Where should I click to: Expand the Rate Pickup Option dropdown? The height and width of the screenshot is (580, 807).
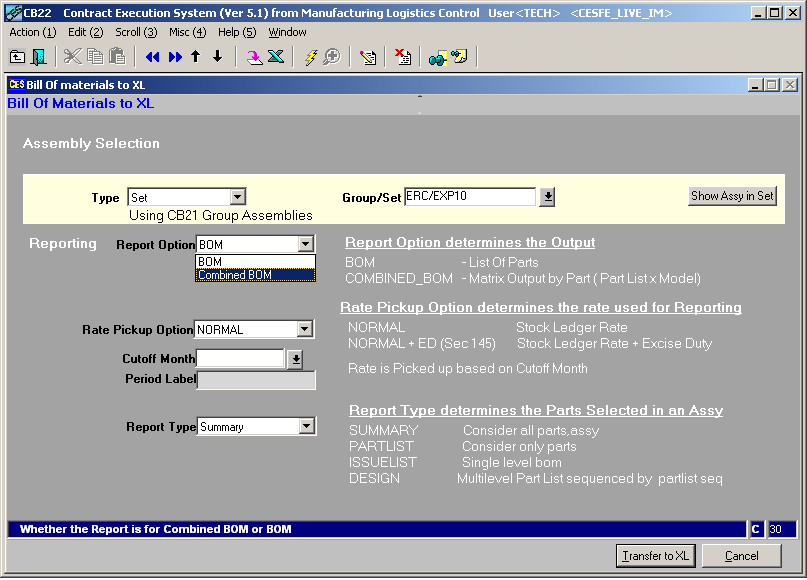305,329
